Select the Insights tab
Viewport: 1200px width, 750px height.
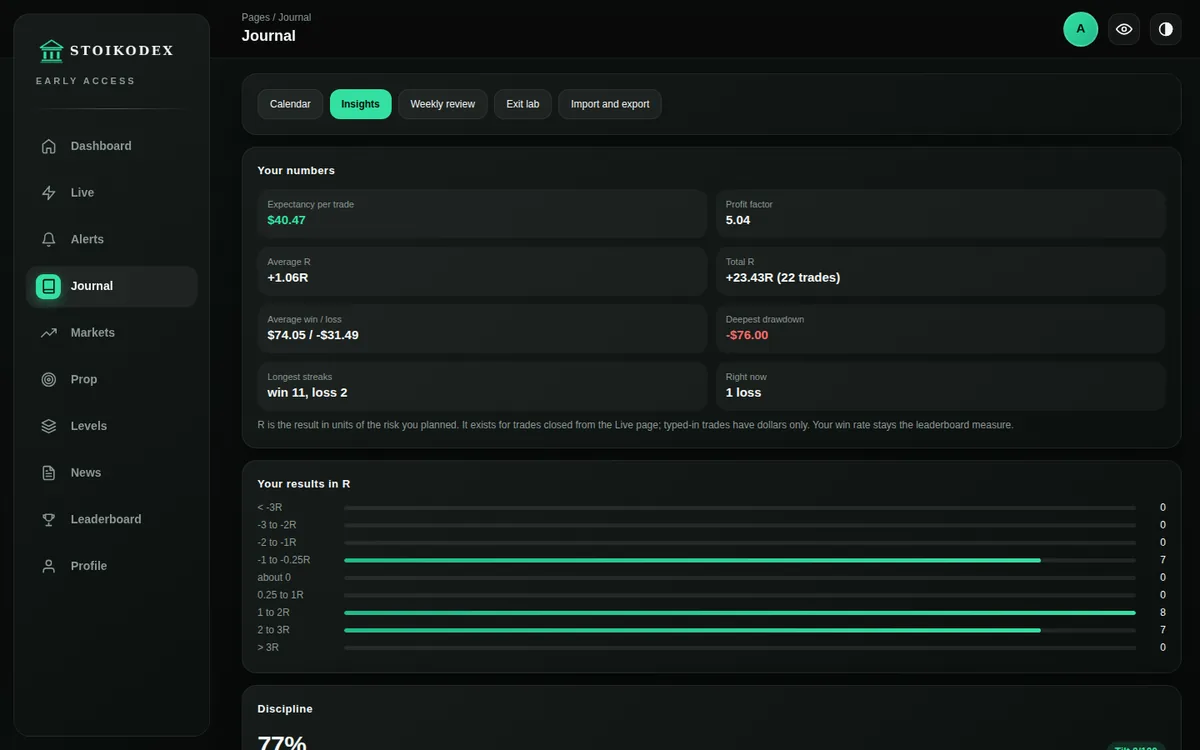pos(360,104)
